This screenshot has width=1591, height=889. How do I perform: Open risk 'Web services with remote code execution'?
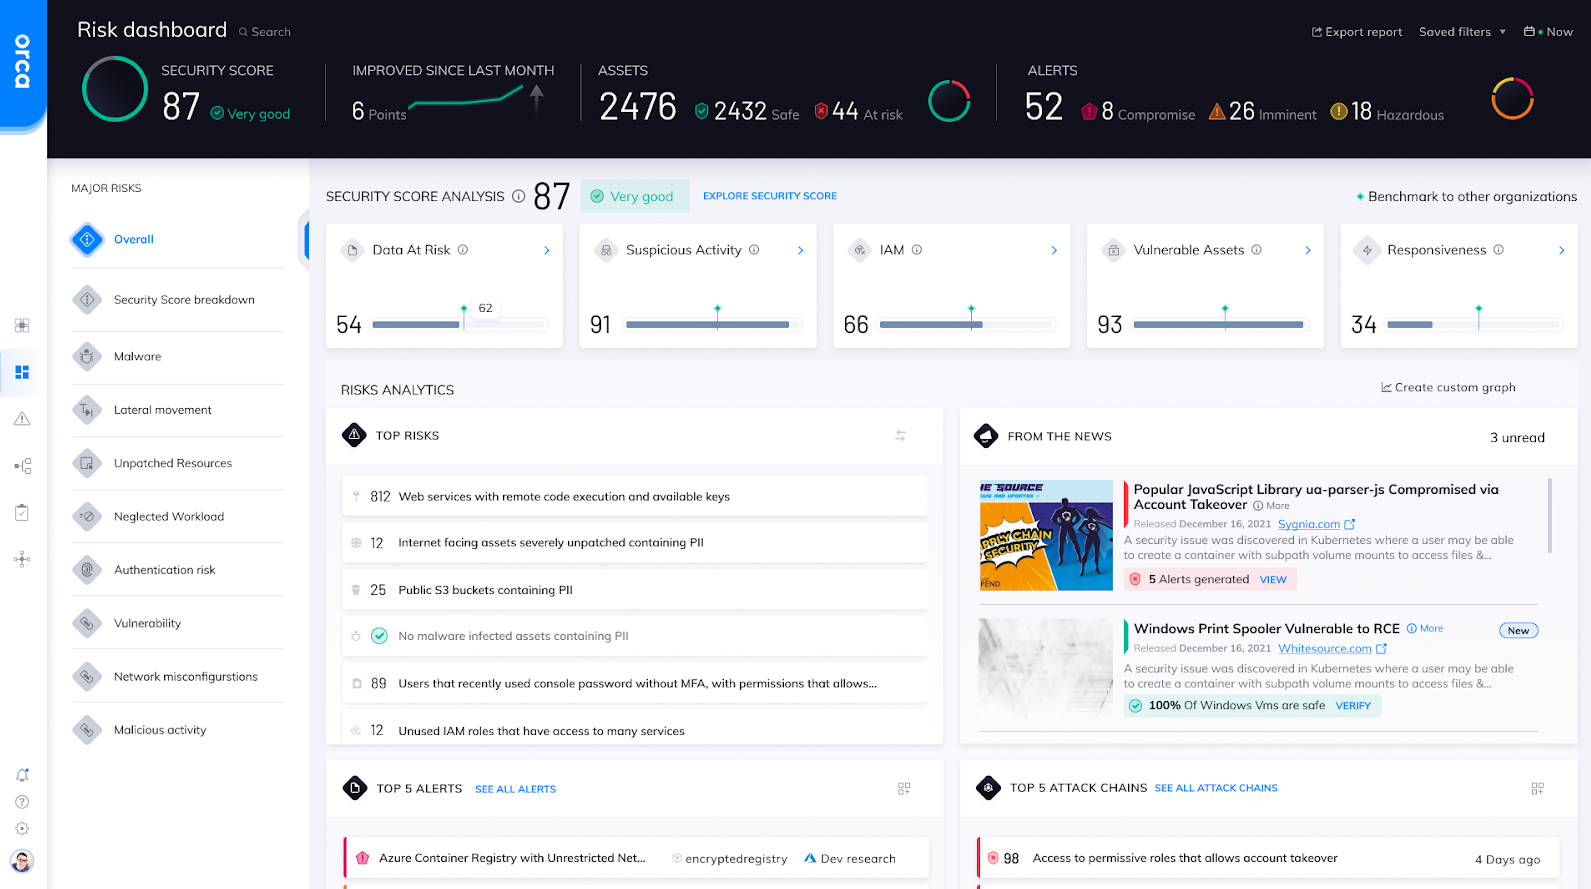tap(635, 496)
